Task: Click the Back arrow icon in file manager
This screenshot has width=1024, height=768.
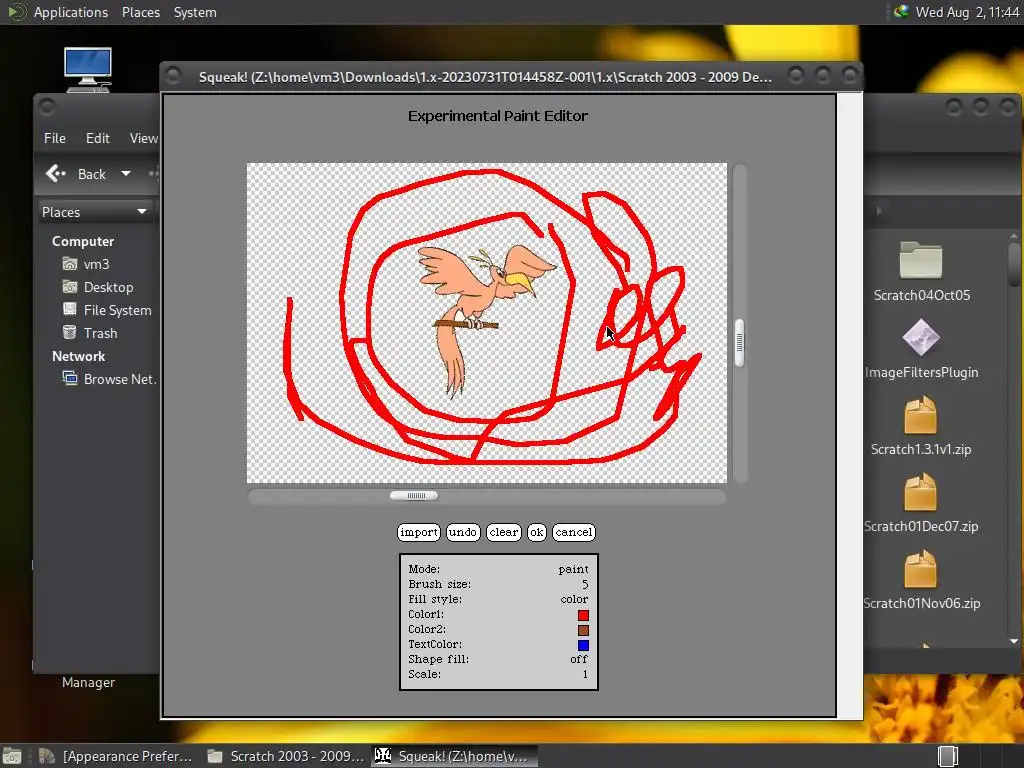Action: [x=56, y=174]
